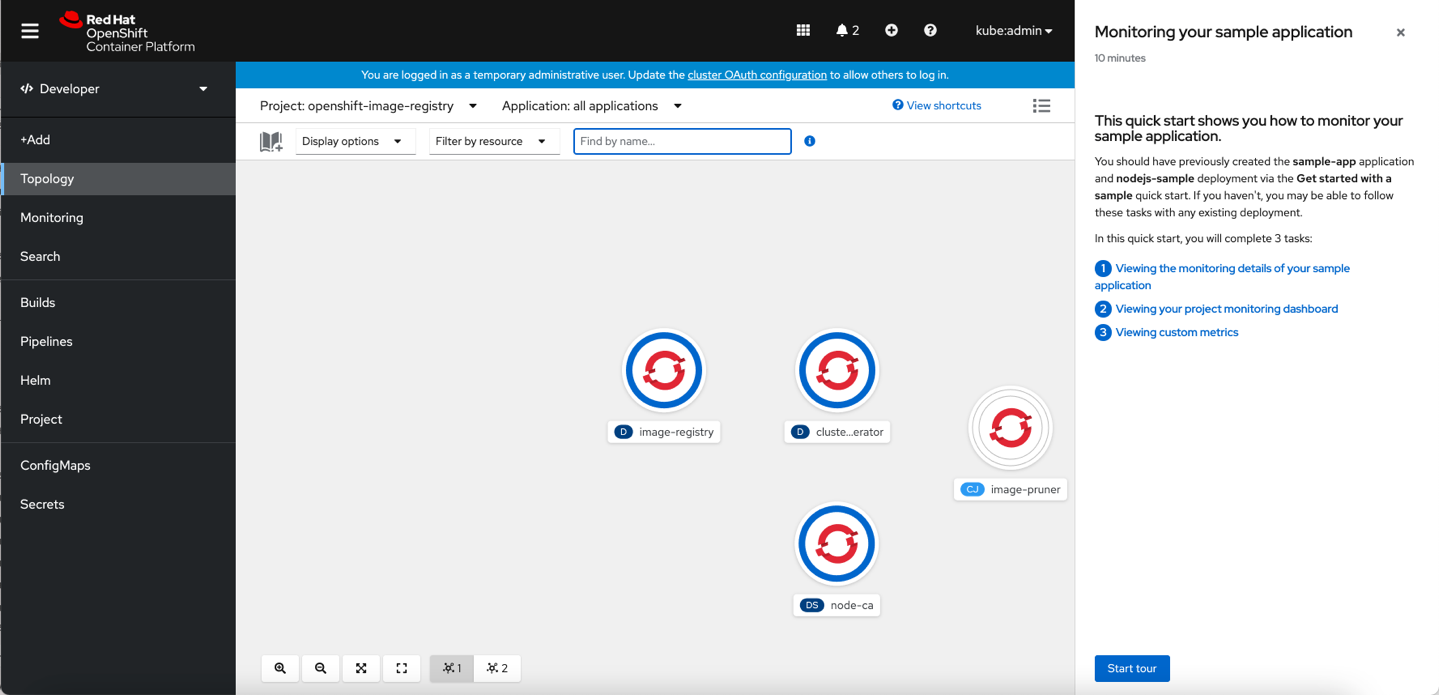1440x695 pixels.
Task: Expand the Filter by resource dropdown
Action: click(x=494, y=141)
